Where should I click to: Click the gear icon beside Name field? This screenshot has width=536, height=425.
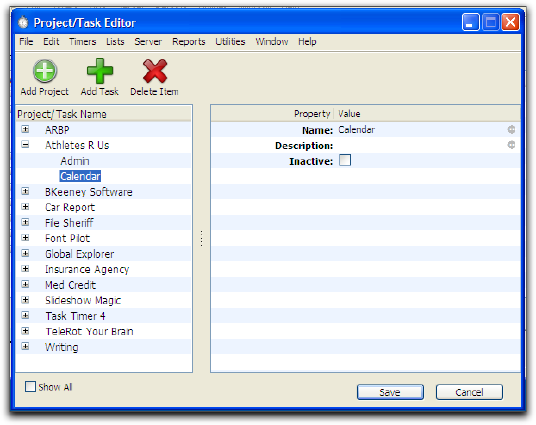511,130
